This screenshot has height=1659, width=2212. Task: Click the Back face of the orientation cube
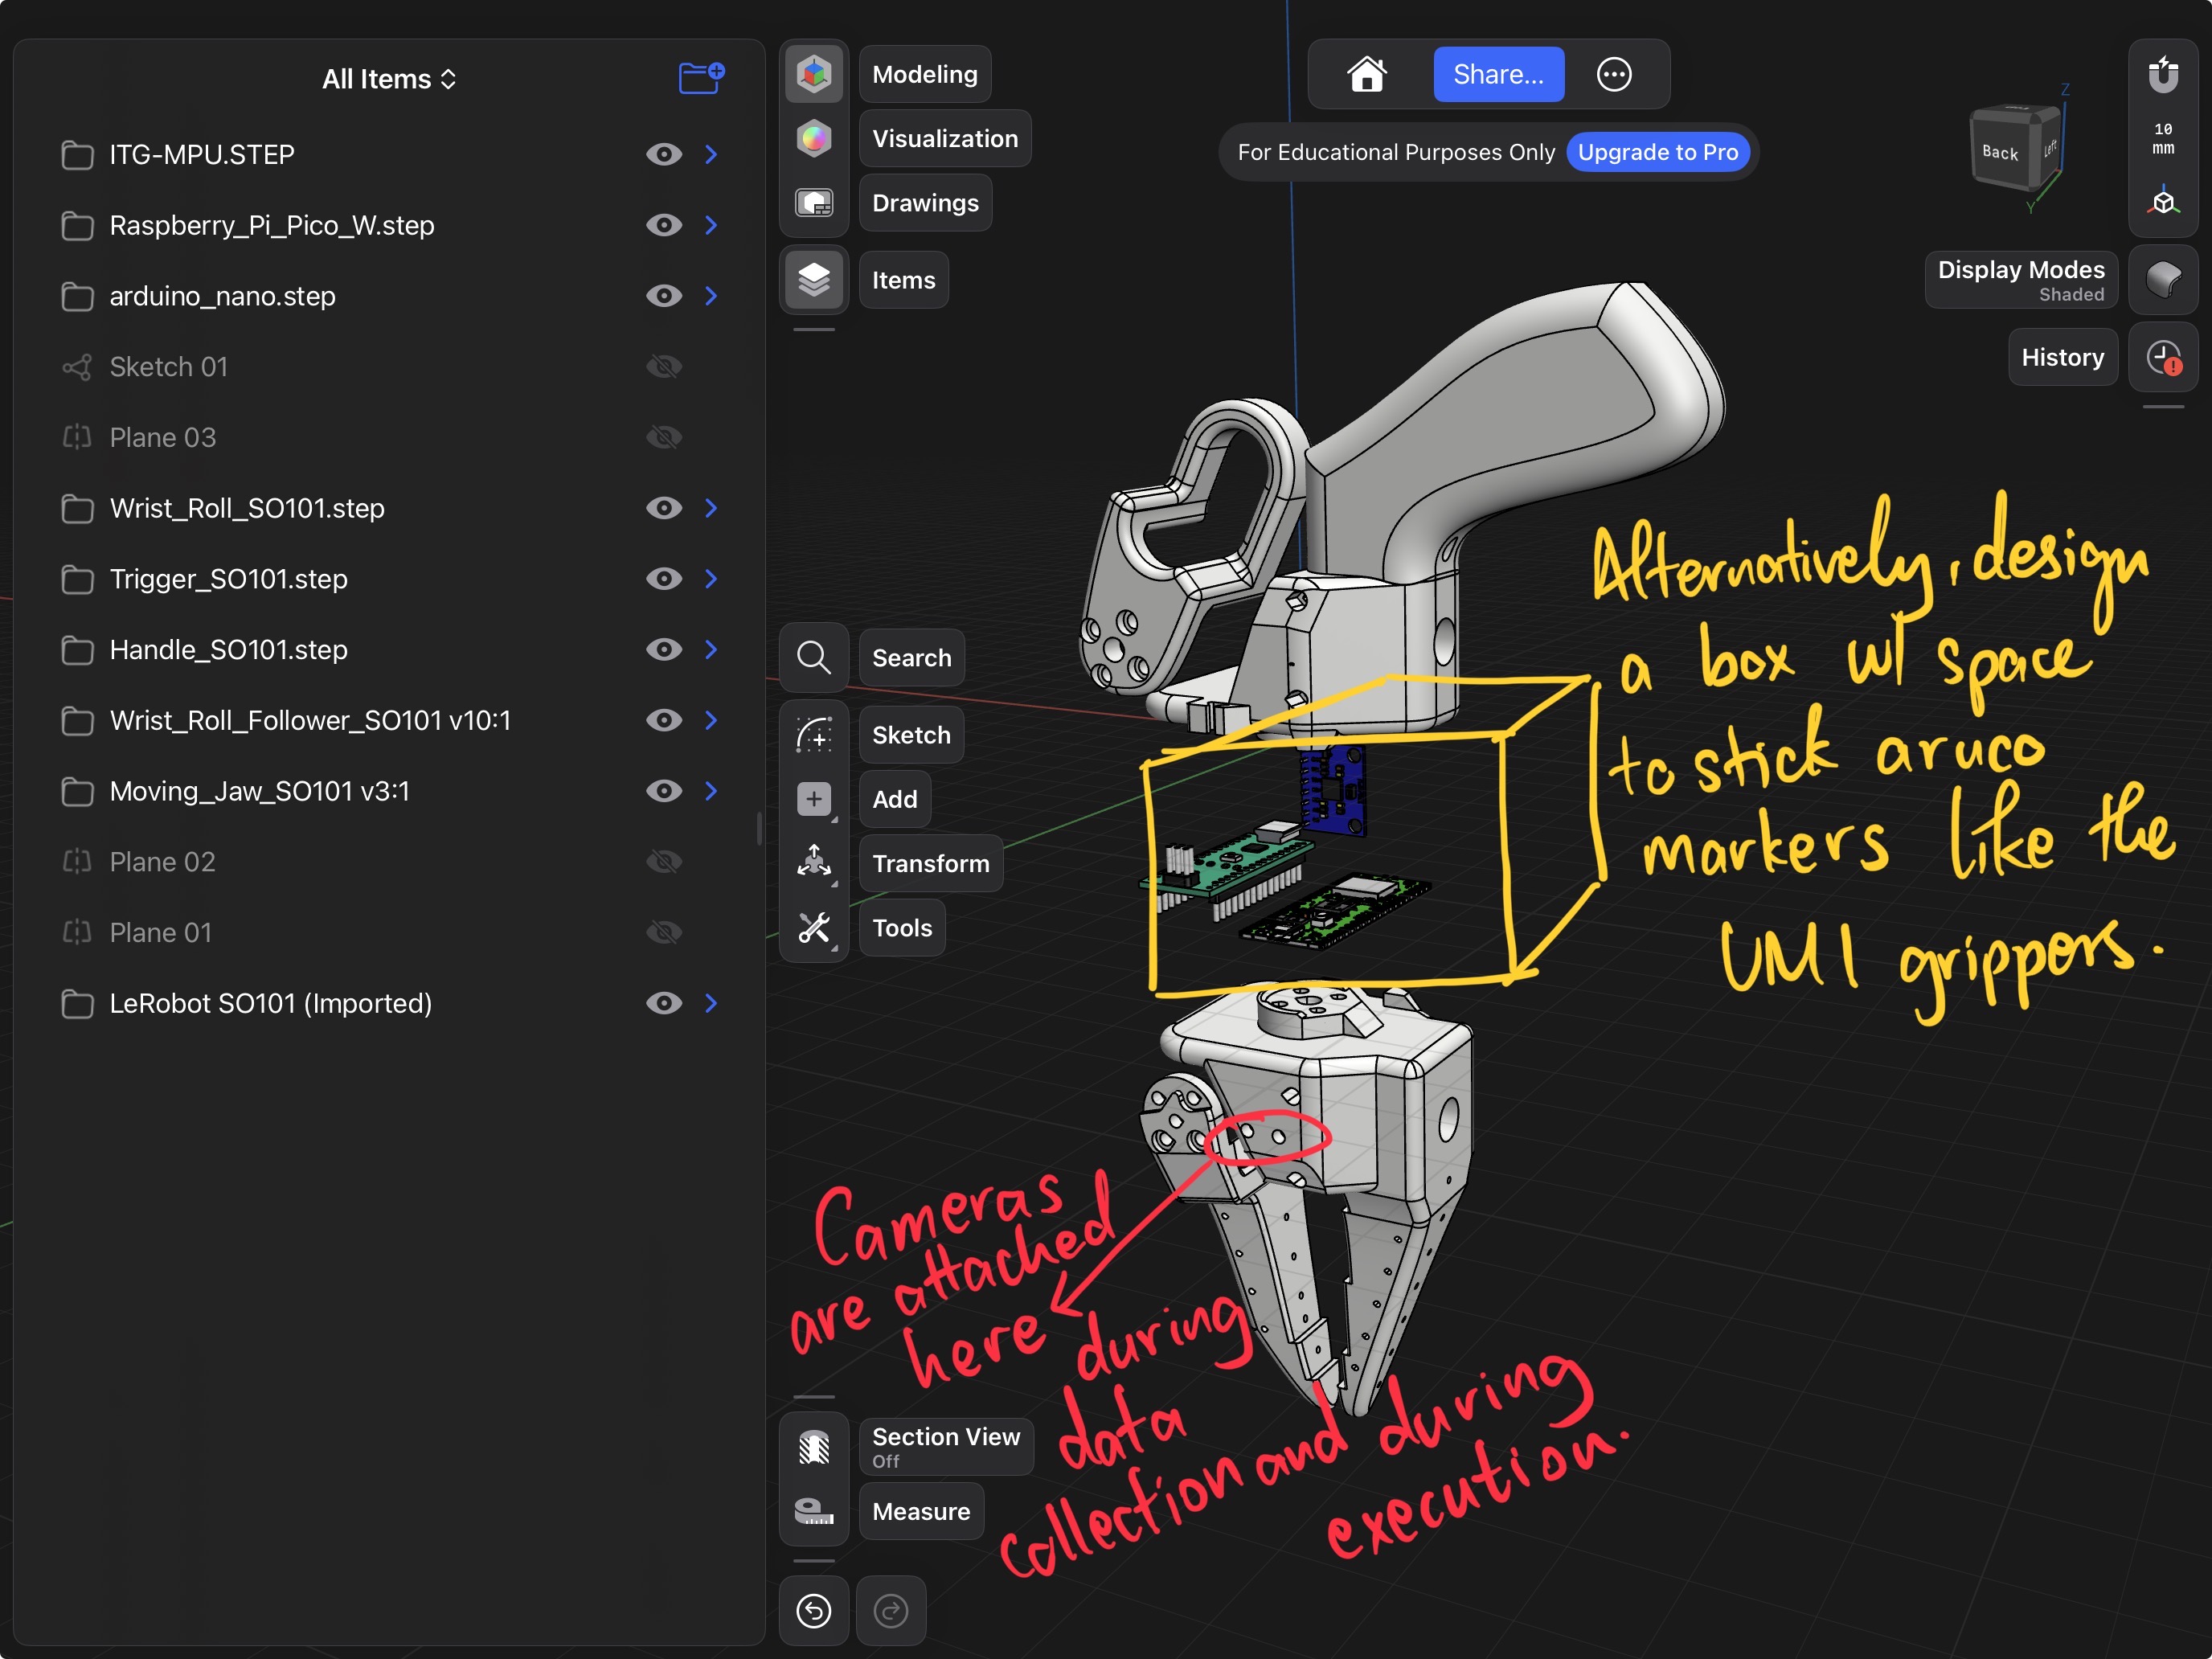click(1999, 152)
